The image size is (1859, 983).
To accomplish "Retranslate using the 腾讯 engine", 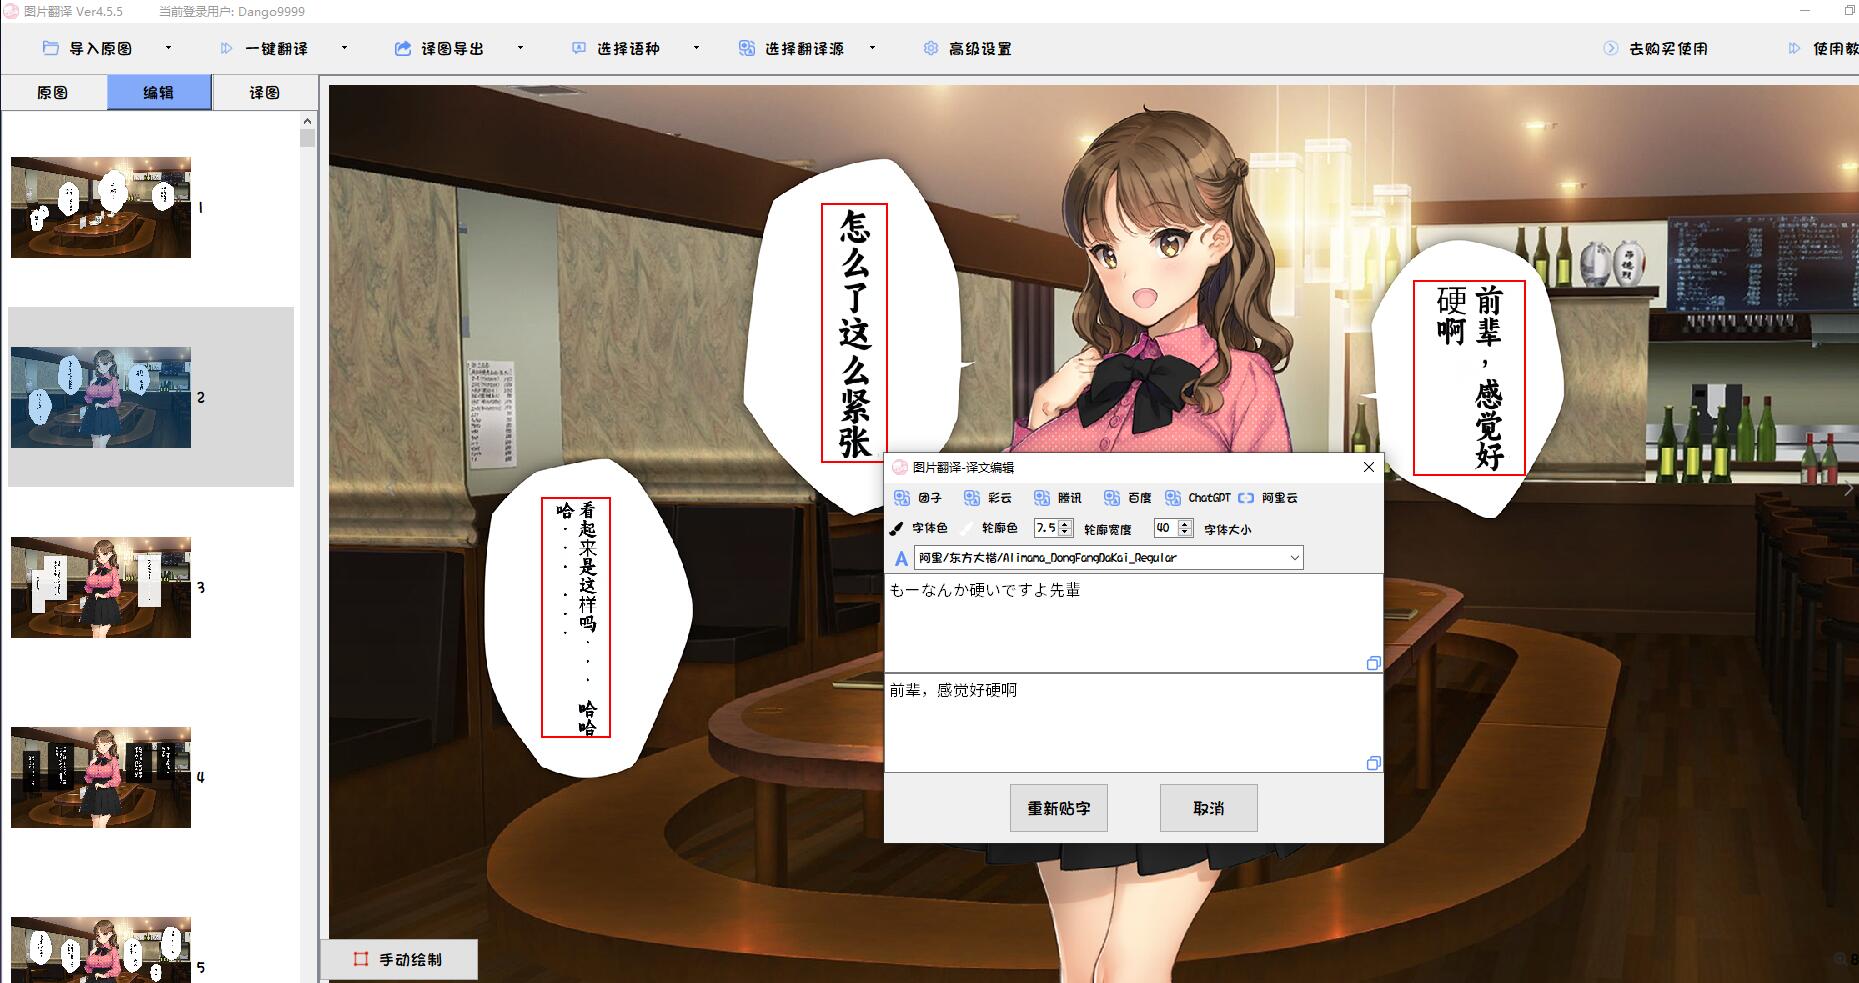I will click(x=1042, y=498).
